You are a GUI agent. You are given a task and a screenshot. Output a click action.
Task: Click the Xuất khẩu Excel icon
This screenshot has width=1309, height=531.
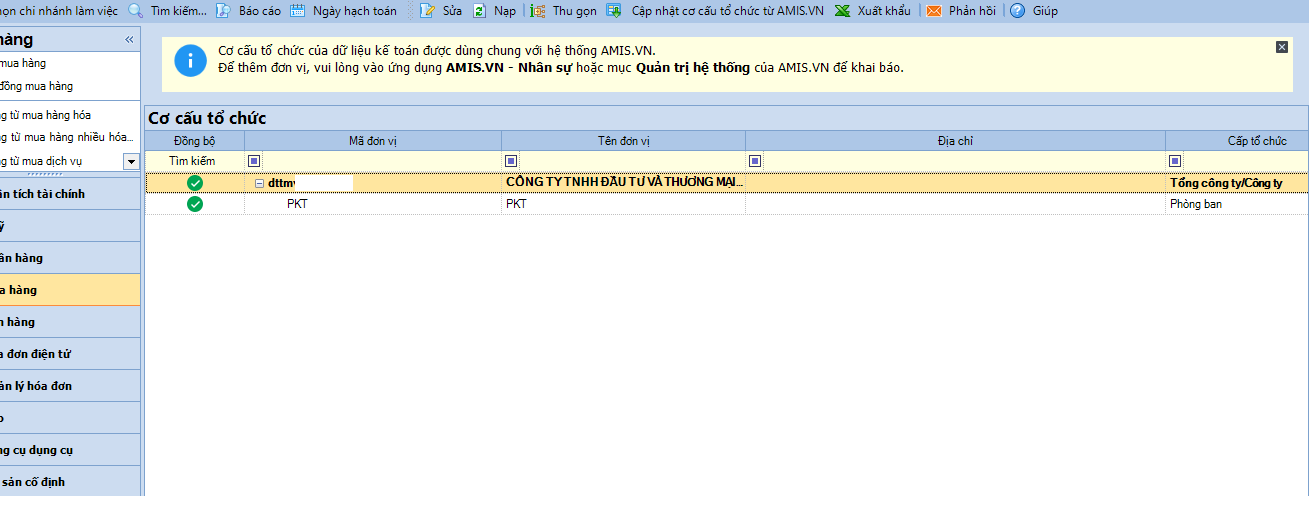(x=843, y=11)
